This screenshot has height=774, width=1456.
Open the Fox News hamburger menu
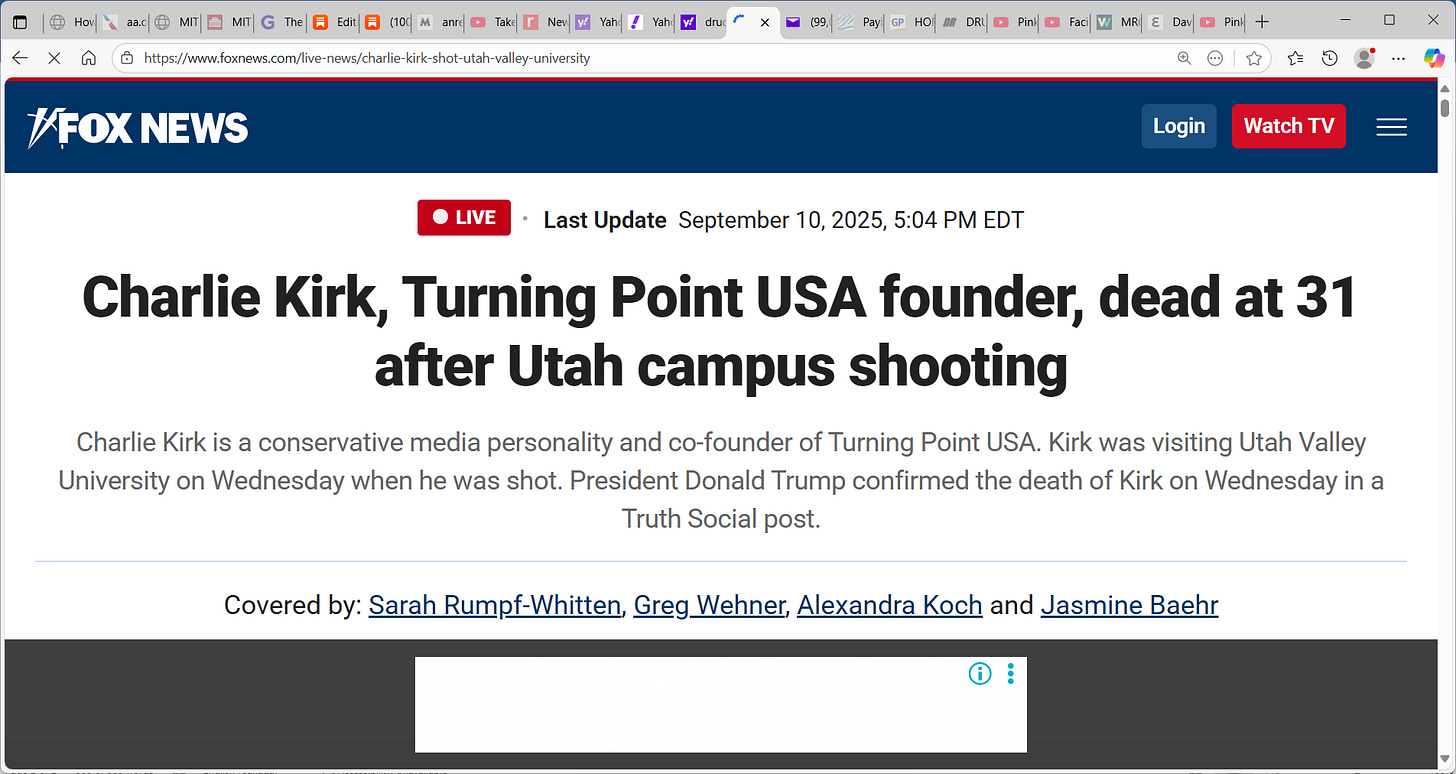1391,127
